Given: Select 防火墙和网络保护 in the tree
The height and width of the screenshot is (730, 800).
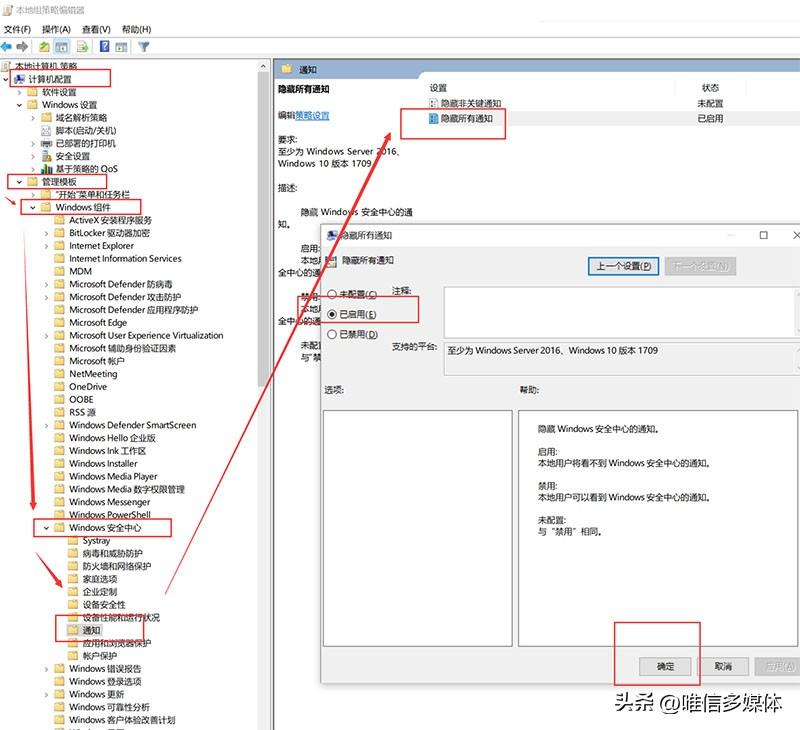Looking at the screenshot, I should (117, 566).
